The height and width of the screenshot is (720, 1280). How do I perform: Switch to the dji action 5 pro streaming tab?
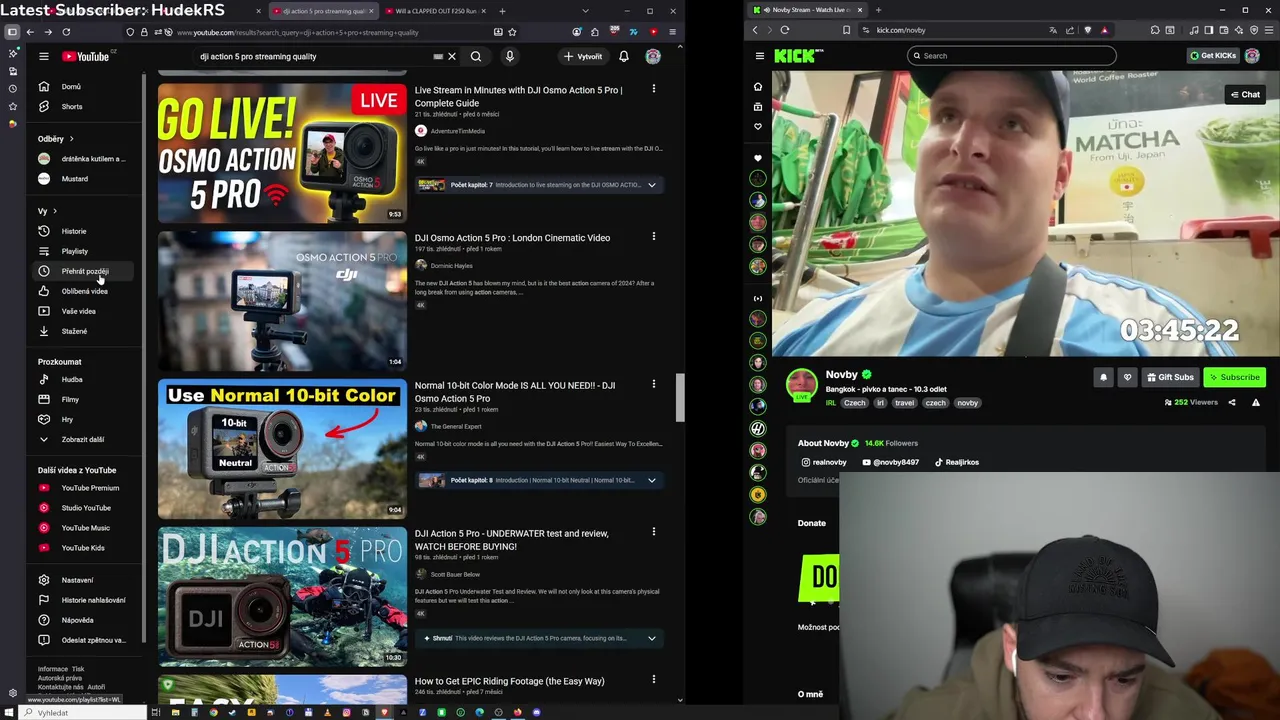point(322,11)
